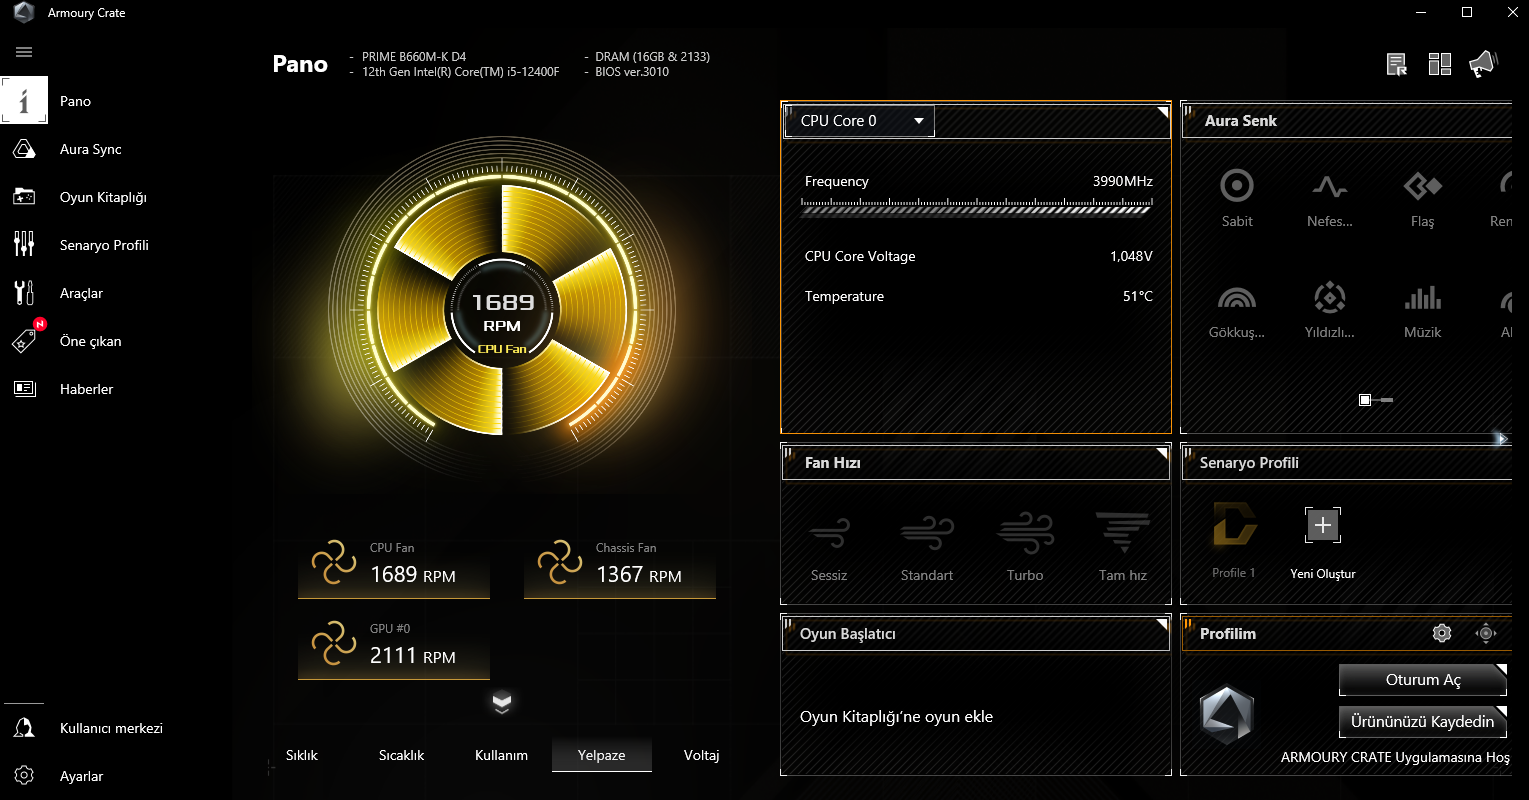This screenshot has height=800, width=1529.
Task: Switch to the Kullanım tab
Action: pos(501,755)
